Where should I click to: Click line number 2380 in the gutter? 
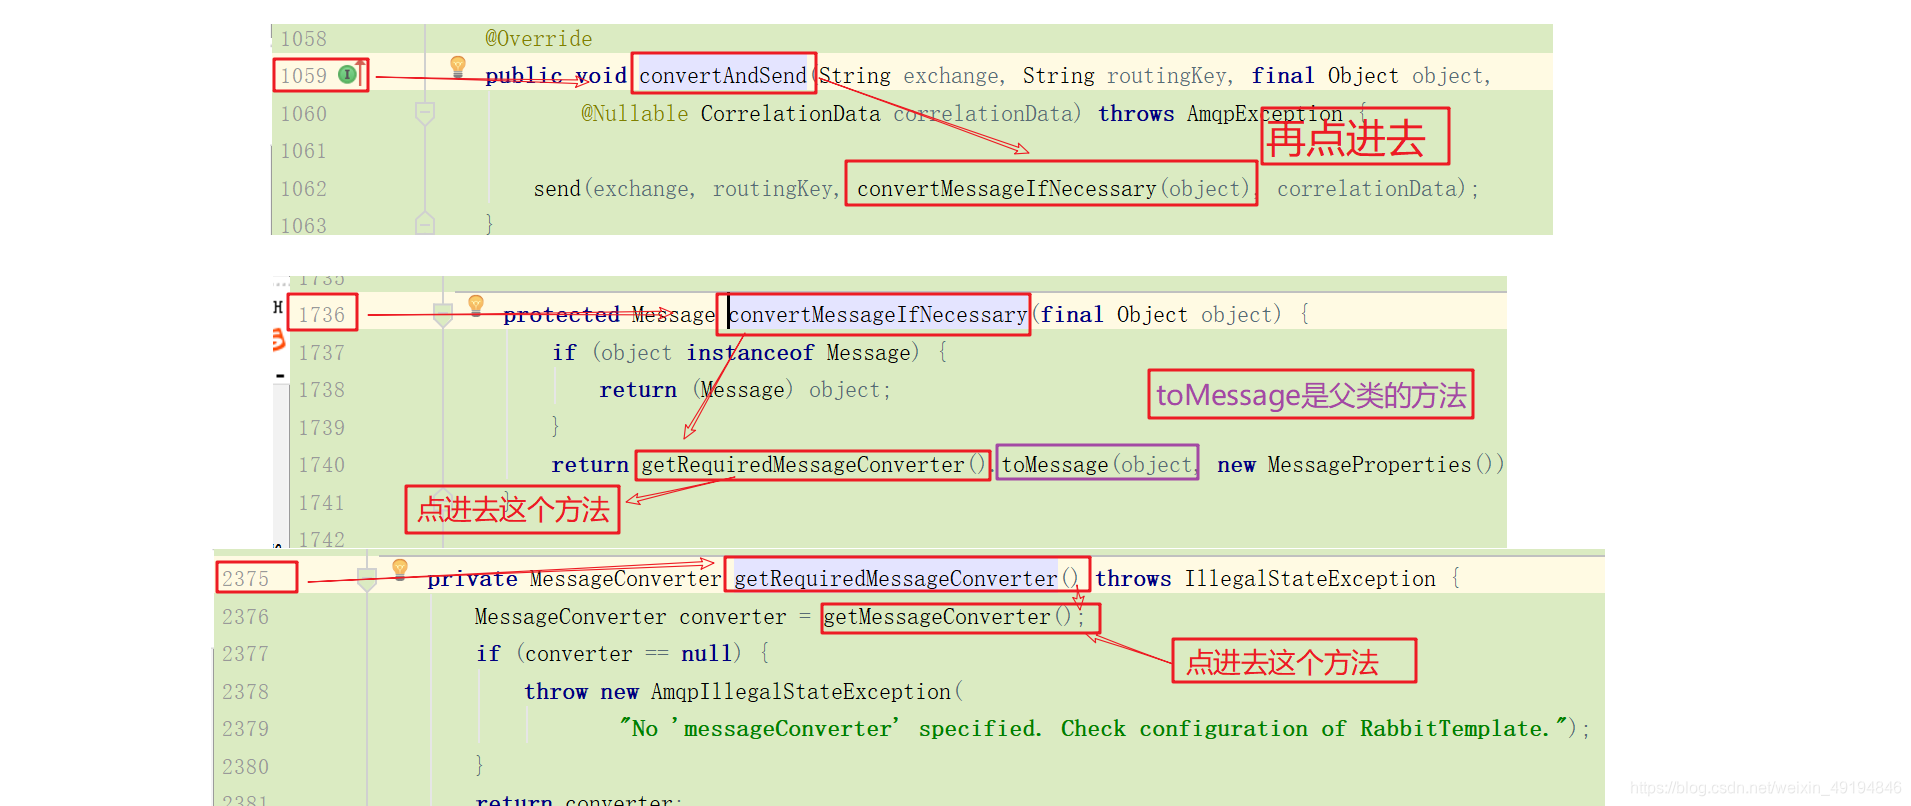(x=245, y=767)
